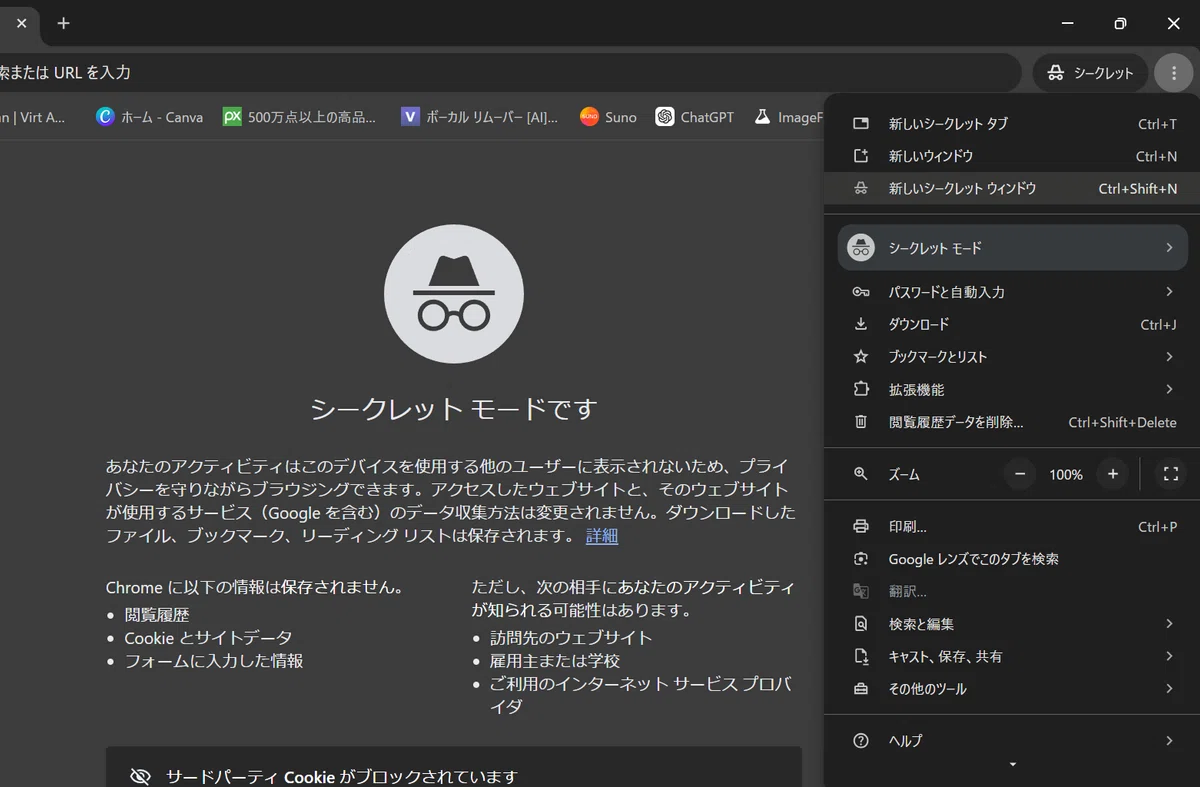Open その他のツール submenu

tap(1012, 689)
